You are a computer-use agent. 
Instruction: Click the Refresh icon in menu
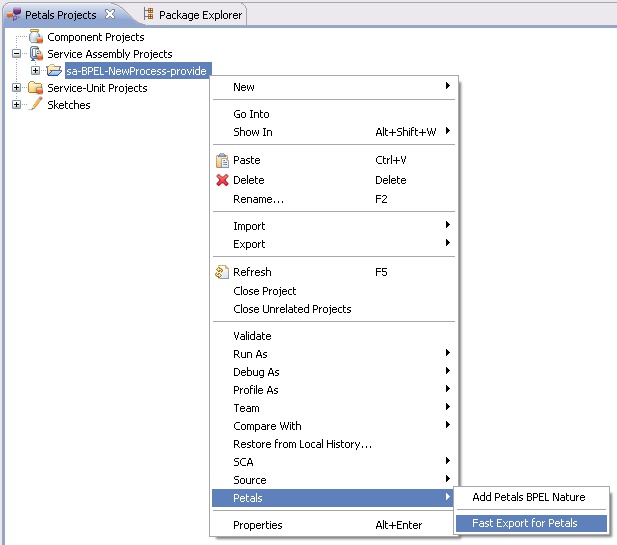pos(222,272)
